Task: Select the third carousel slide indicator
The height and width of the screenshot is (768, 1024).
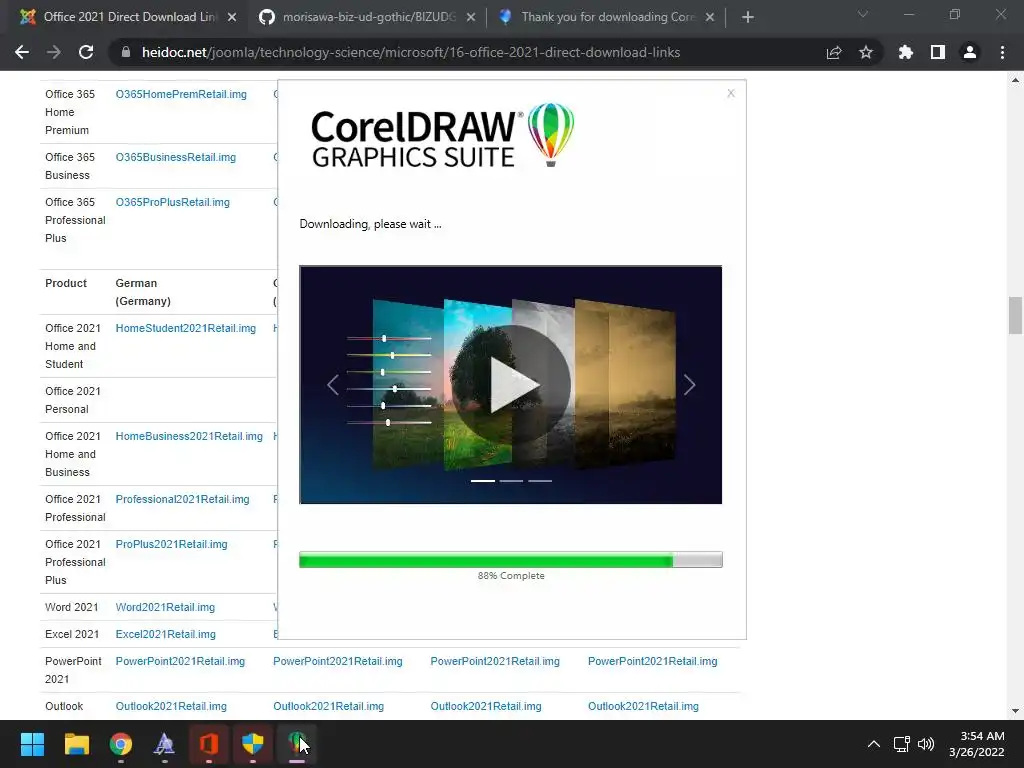Action: click(x=540, y=481)
